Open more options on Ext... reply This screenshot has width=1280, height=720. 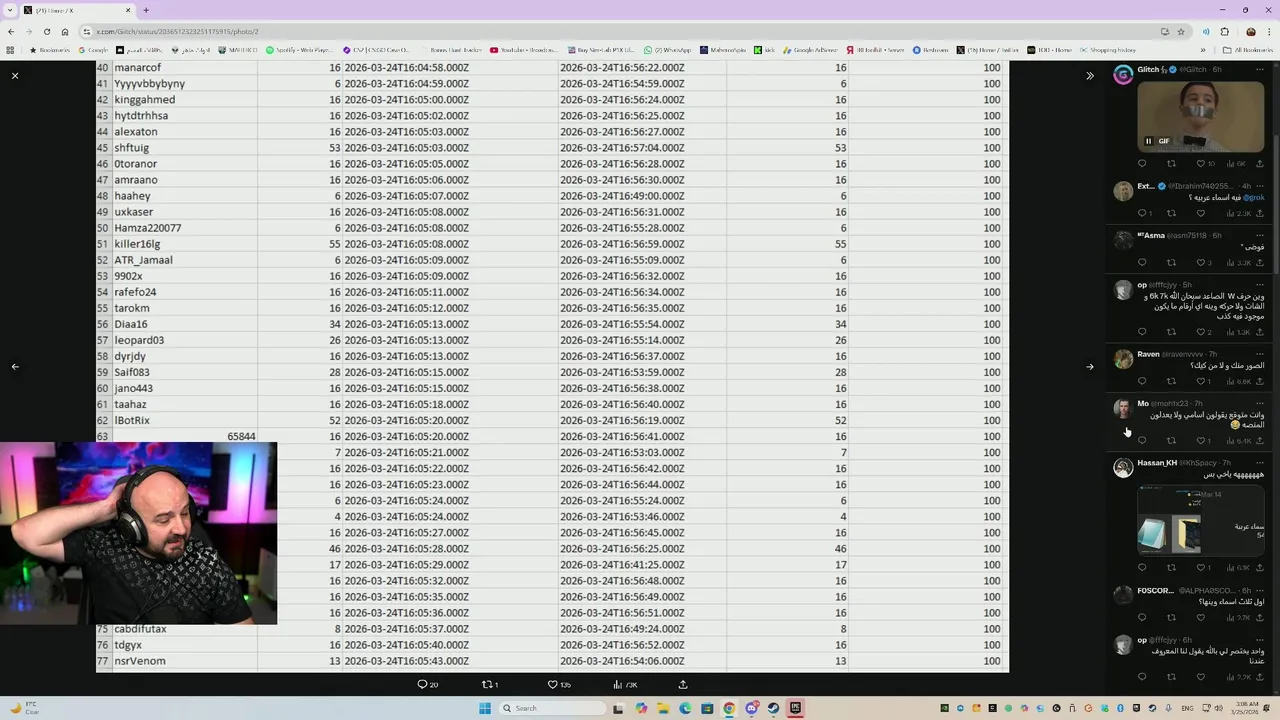pyautogui.click(x=1260, y=186)
